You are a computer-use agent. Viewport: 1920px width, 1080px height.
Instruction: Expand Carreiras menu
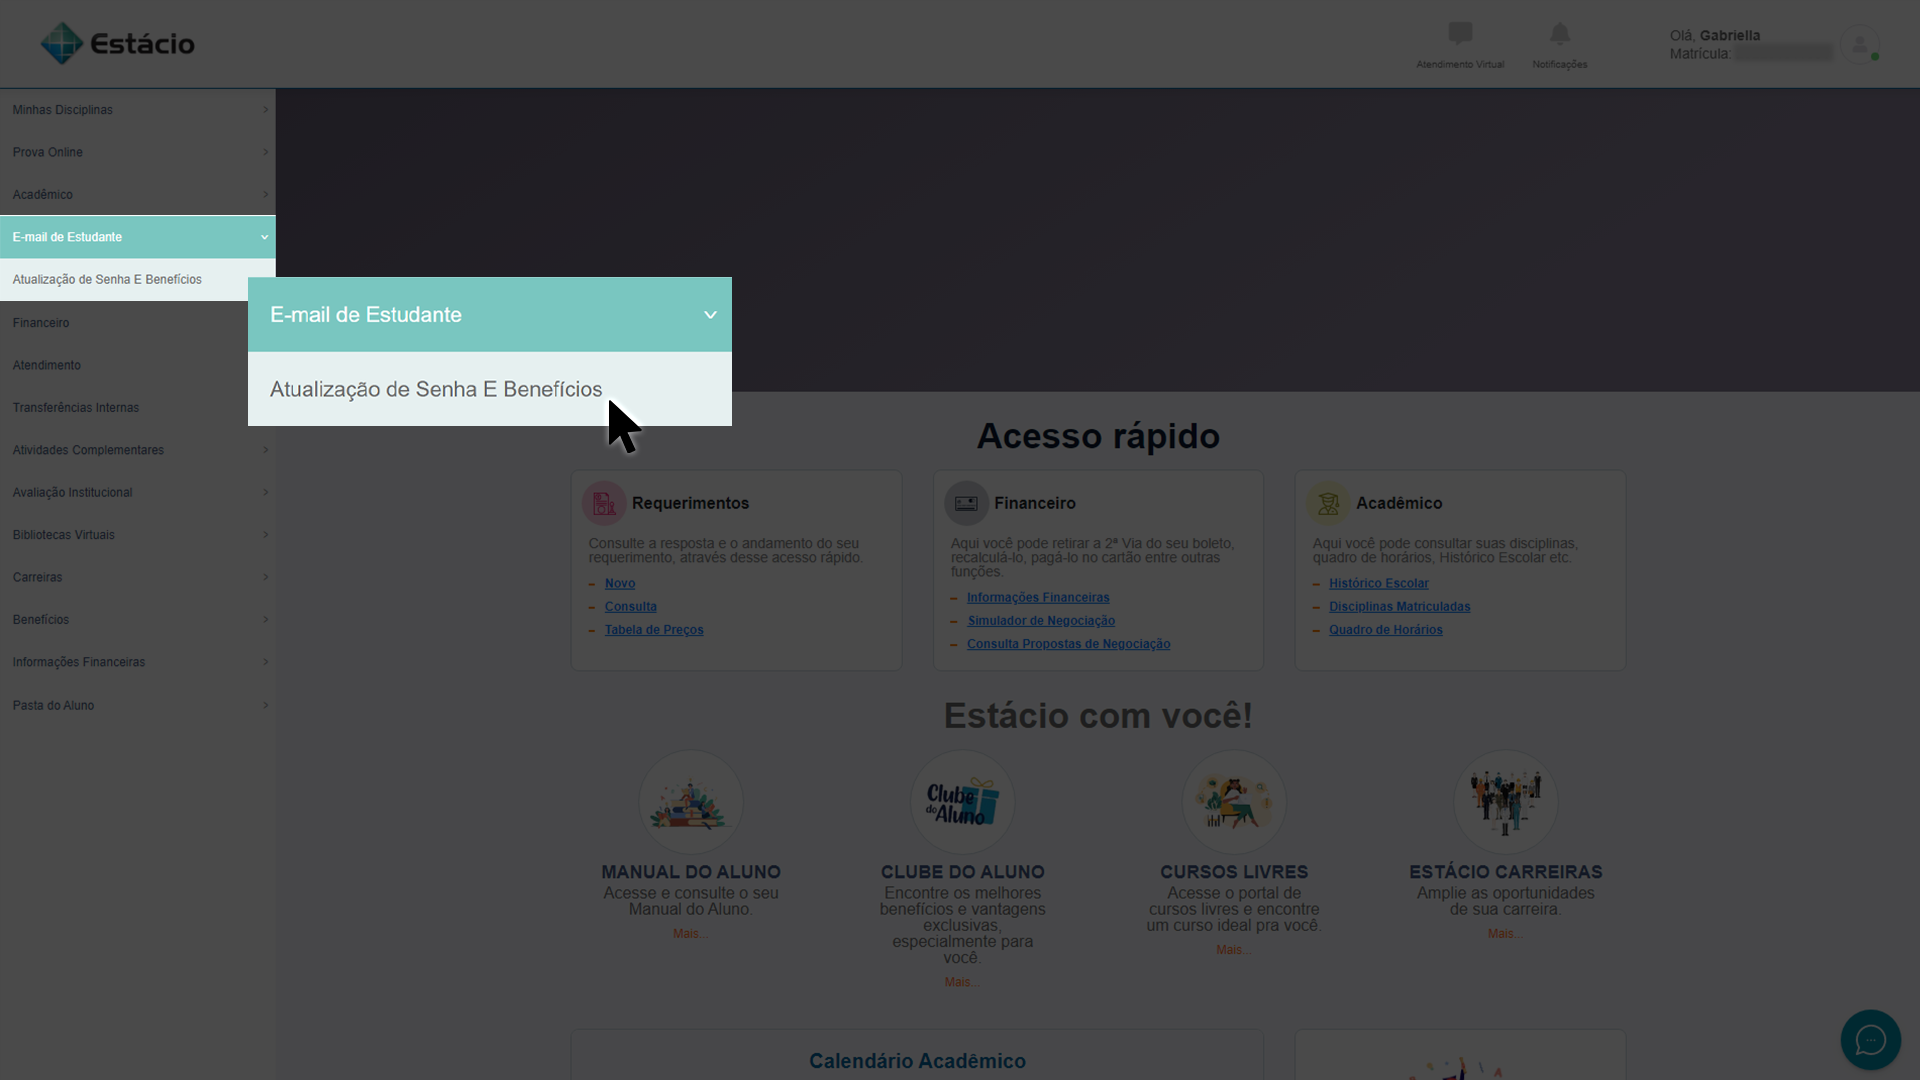click(138, 577)
